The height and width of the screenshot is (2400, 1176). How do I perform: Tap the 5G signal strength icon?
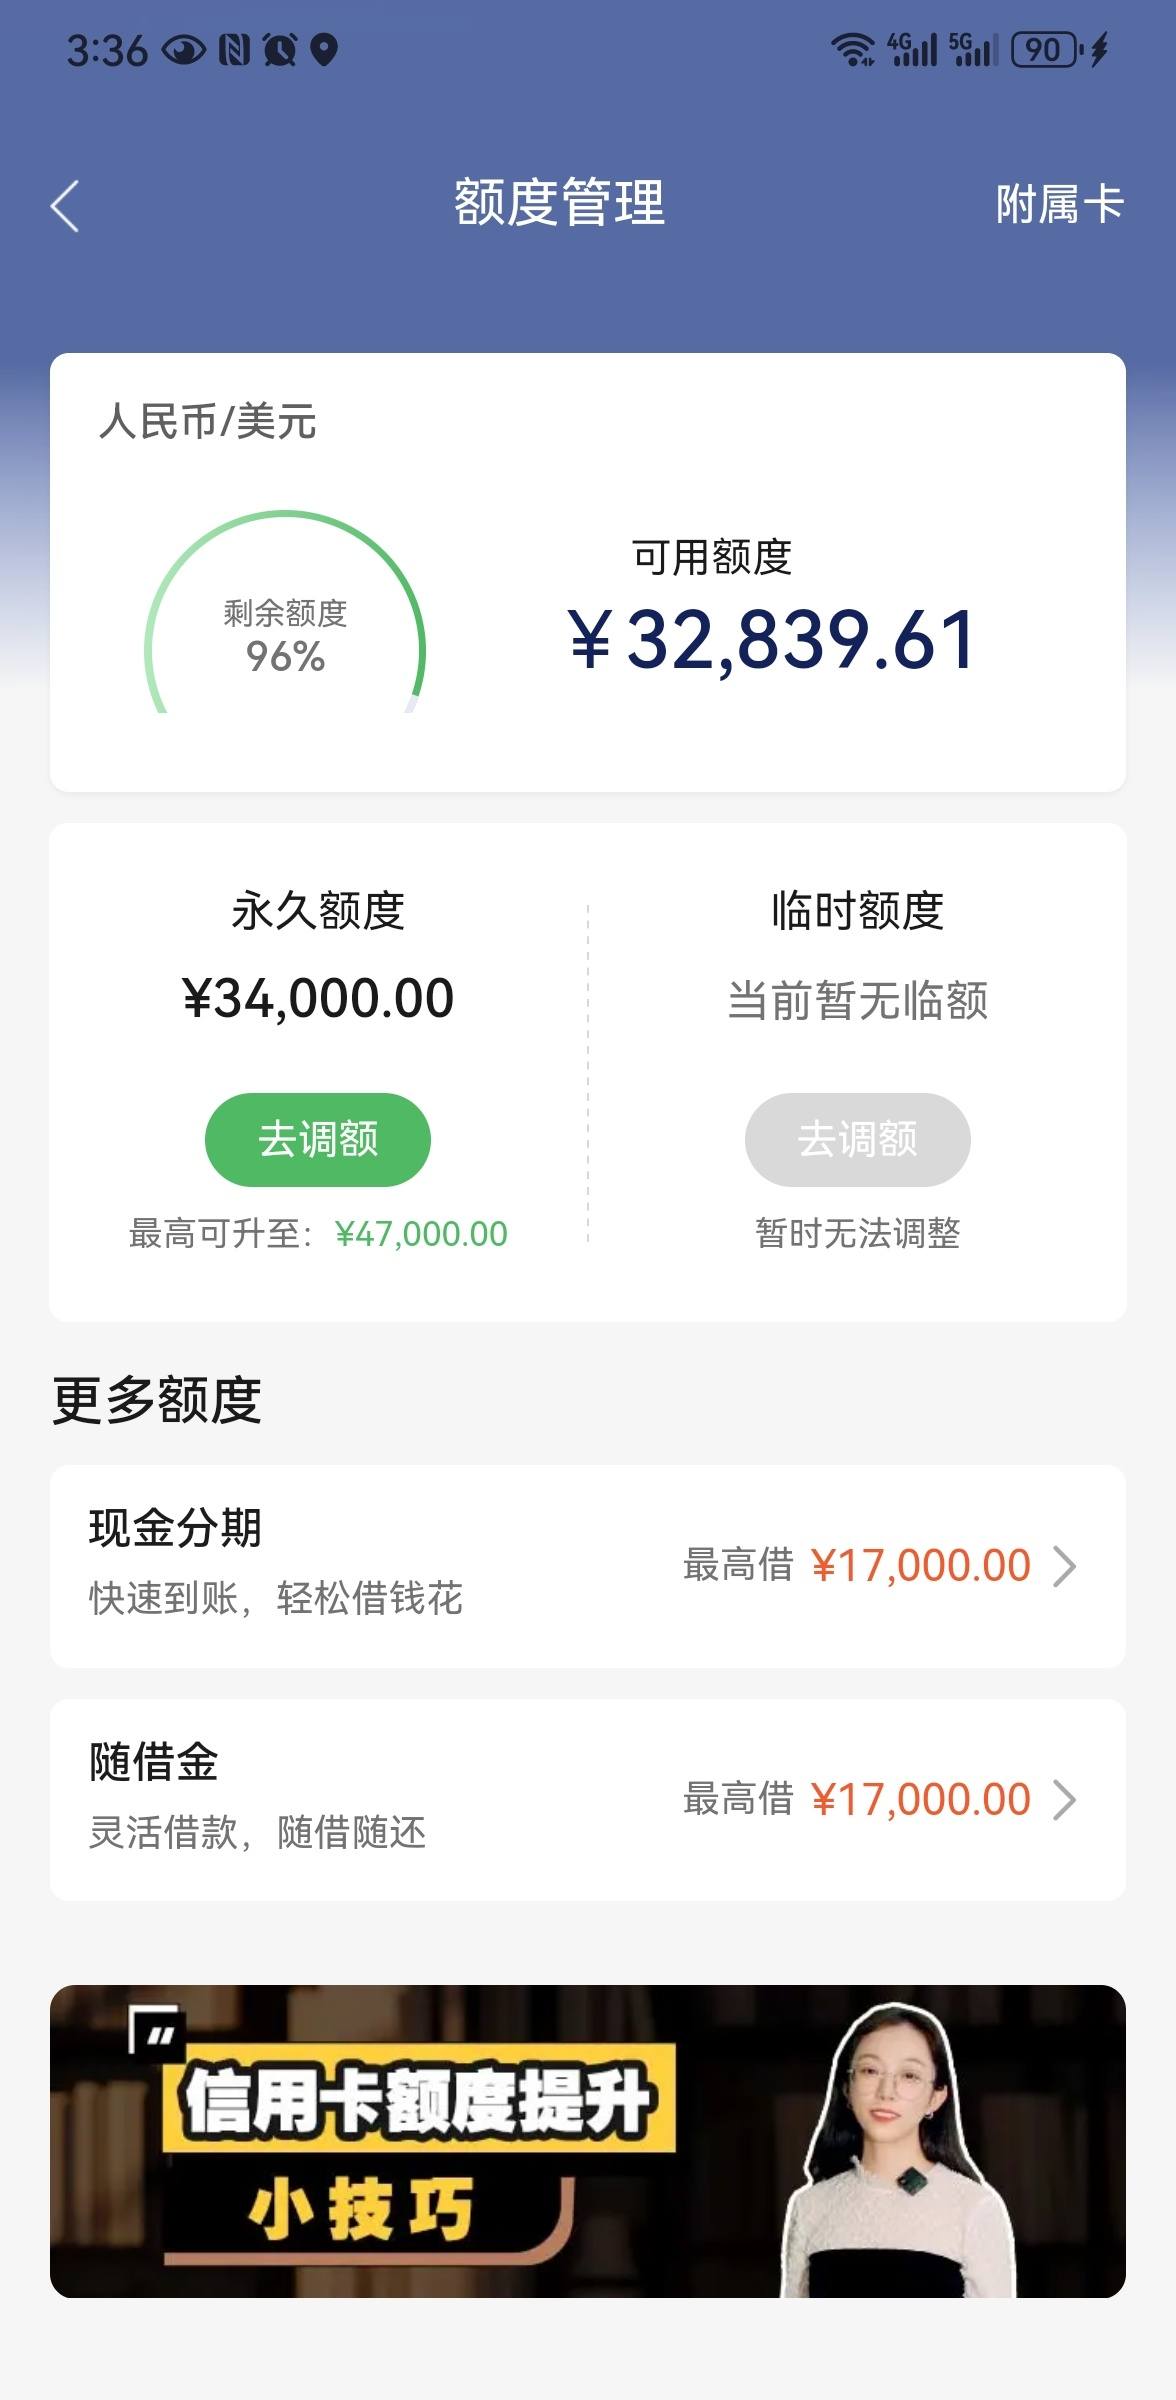pos(973,49)
